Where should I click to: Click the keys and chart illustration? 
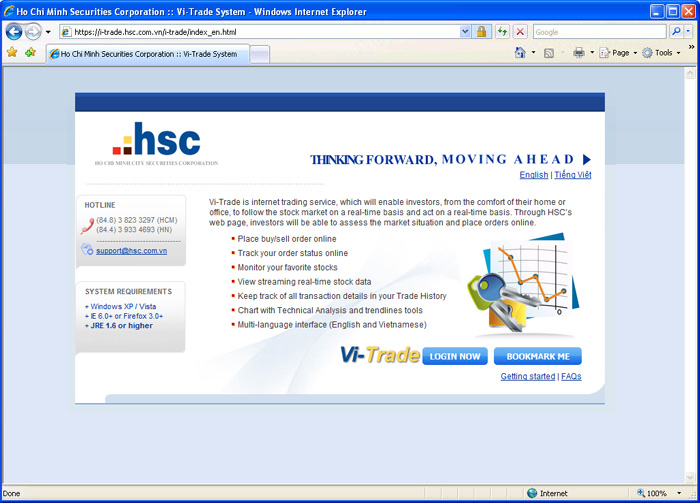coord(523,285)
